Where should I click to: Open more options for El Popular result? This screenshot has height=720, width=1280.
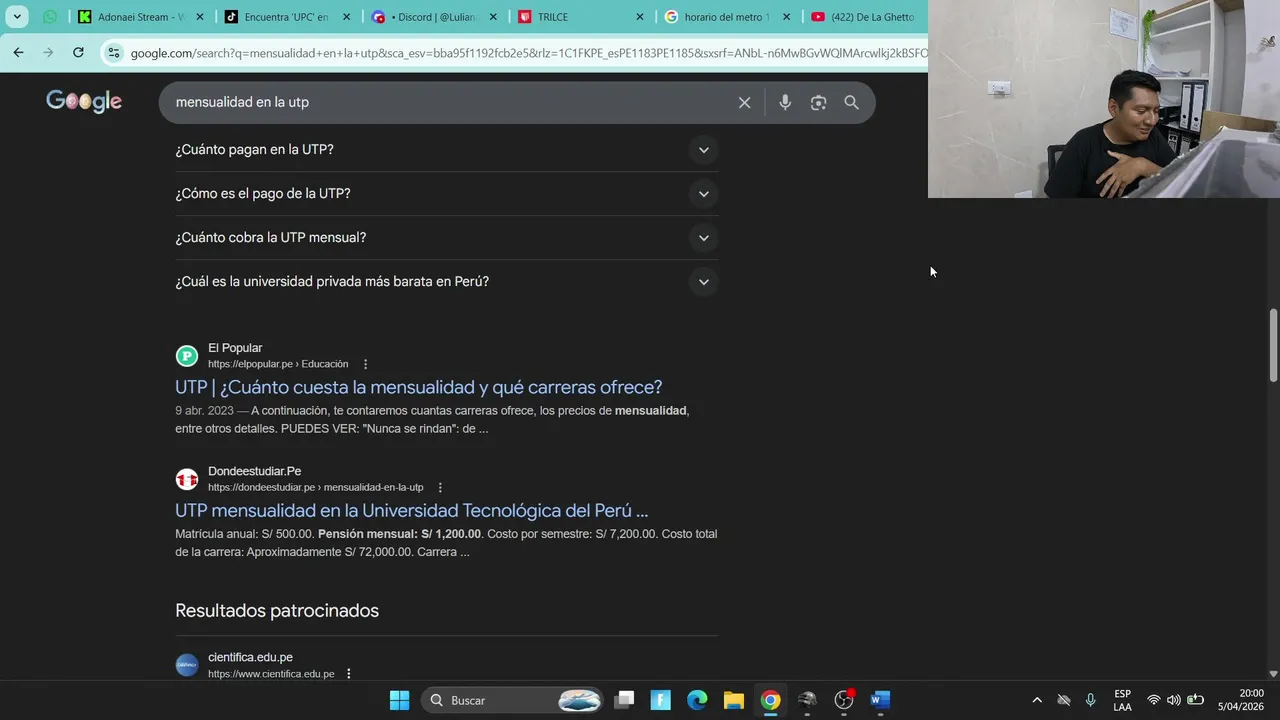click(365, 364)
